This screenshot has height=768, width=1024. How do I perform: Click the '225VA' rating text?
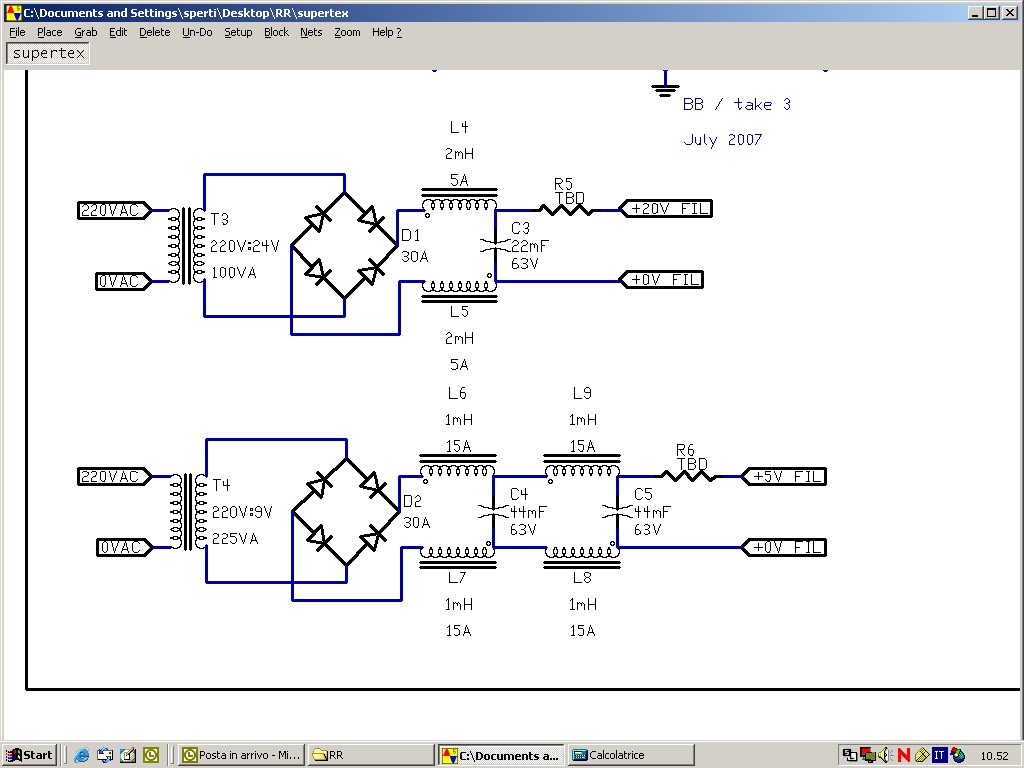235,539
